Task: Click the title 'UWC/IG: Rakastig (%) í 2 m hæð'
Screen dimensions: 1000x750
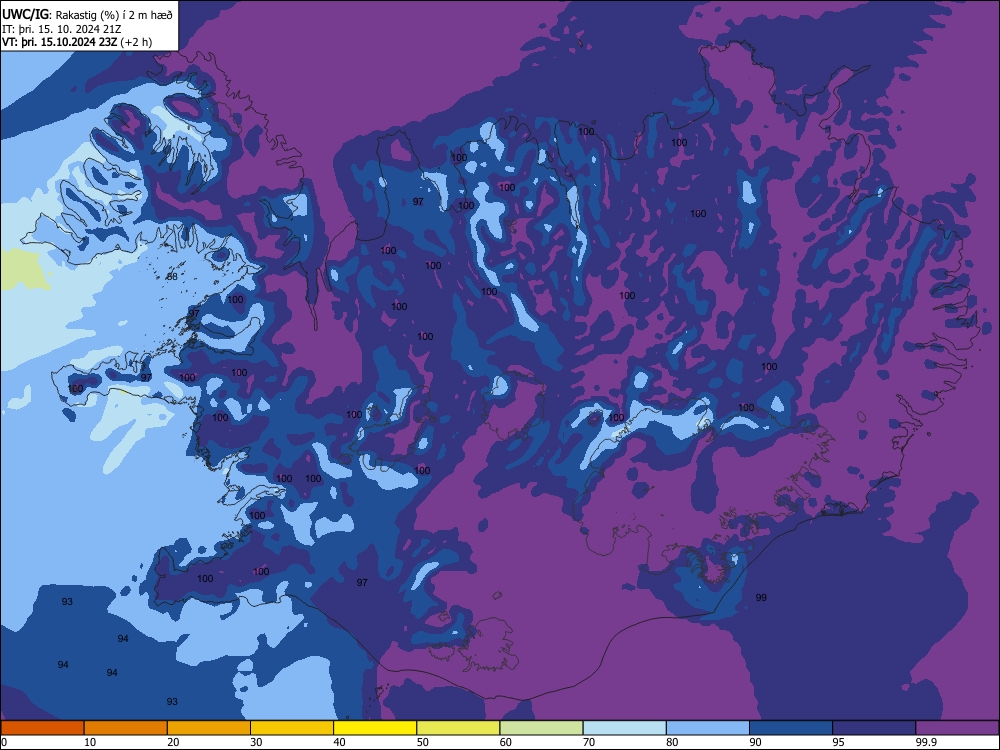Action: [x=87, y=15]
